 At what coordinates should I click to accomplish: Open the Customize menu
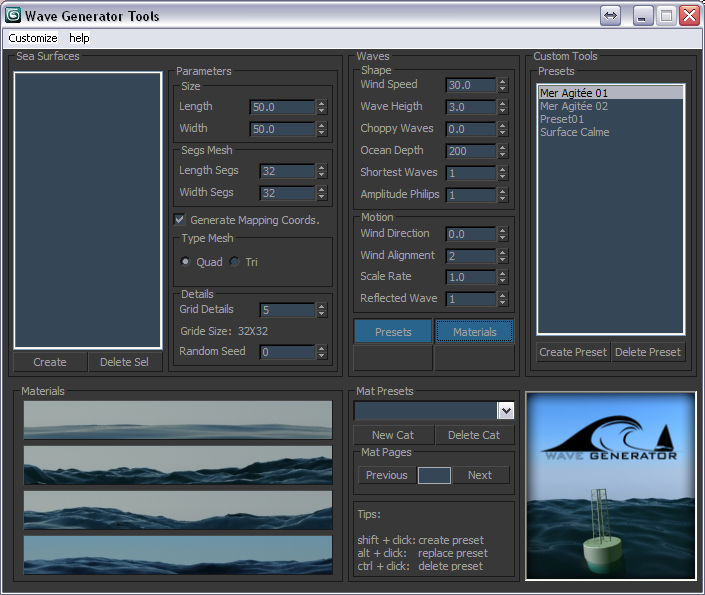point(33,38)
